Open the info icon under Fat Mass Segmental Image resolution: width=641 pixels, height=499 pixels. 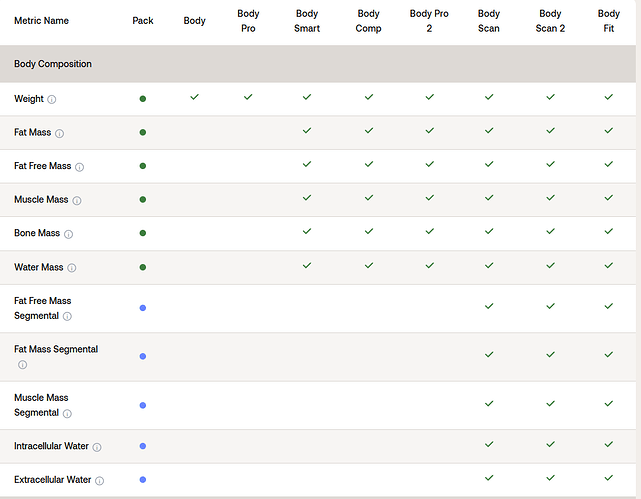[22, 365]
